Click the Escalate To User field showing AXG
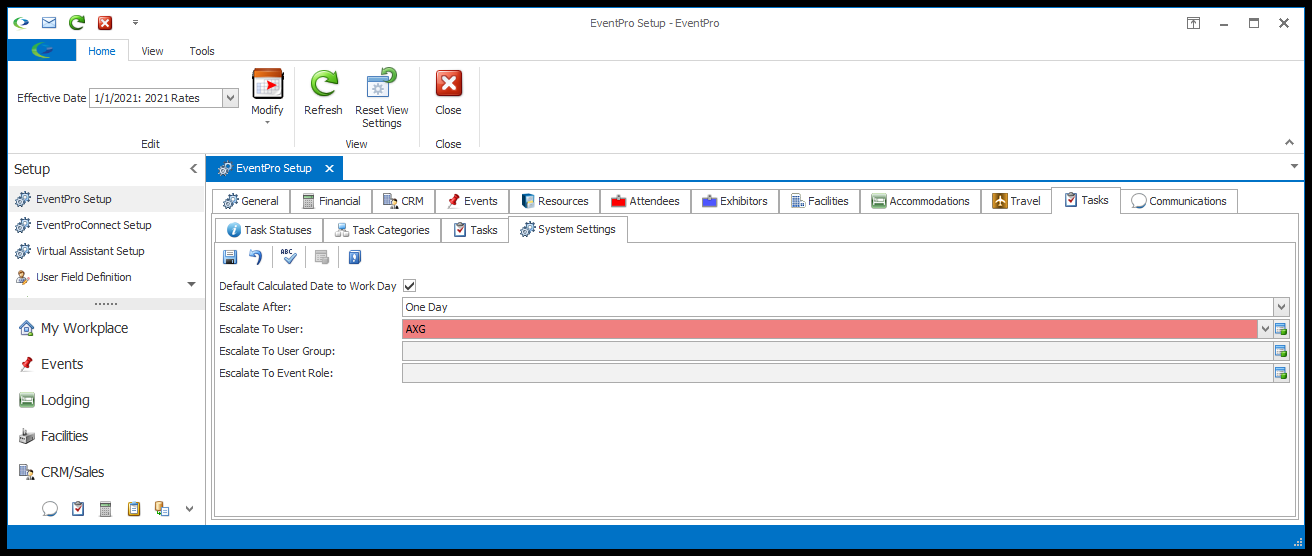The image size is (1312, 556). coord(829,329)
